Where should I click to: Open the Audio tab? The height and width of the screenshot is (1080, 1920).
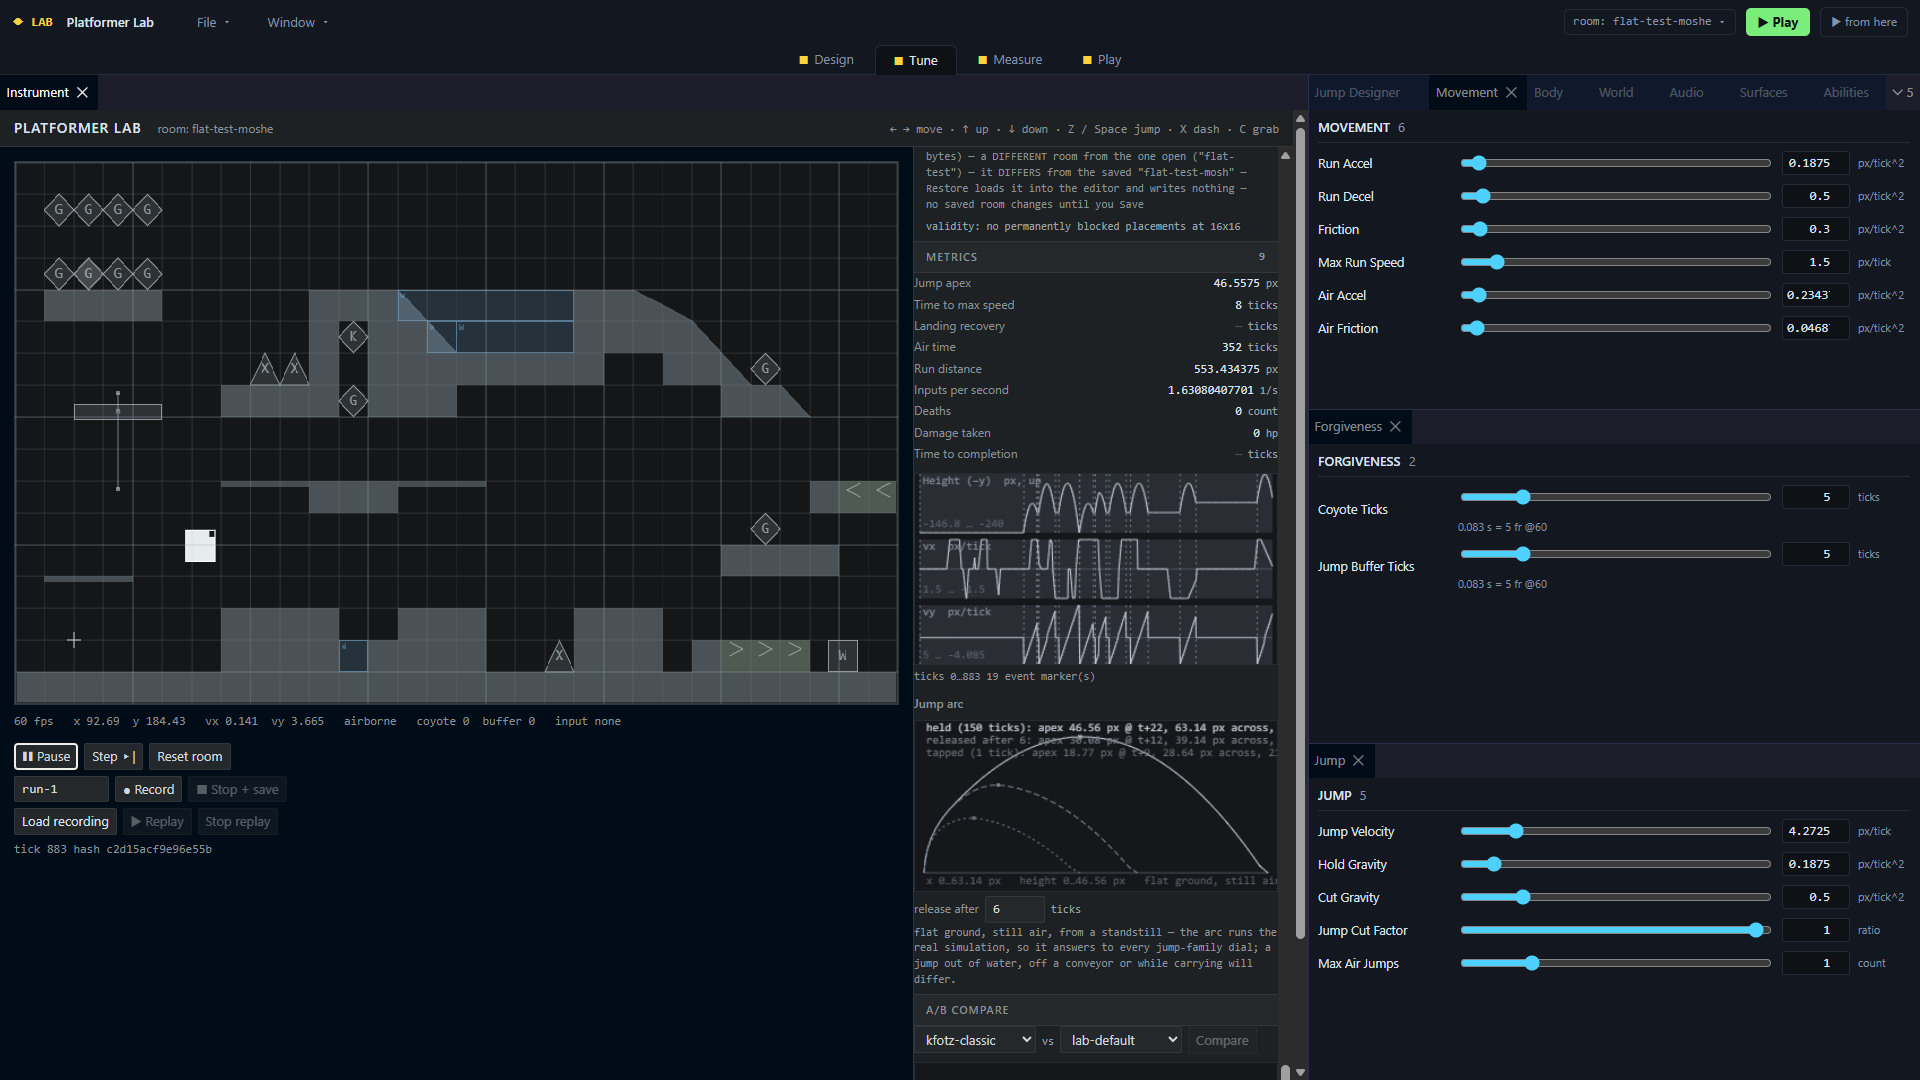point(1686,93)
